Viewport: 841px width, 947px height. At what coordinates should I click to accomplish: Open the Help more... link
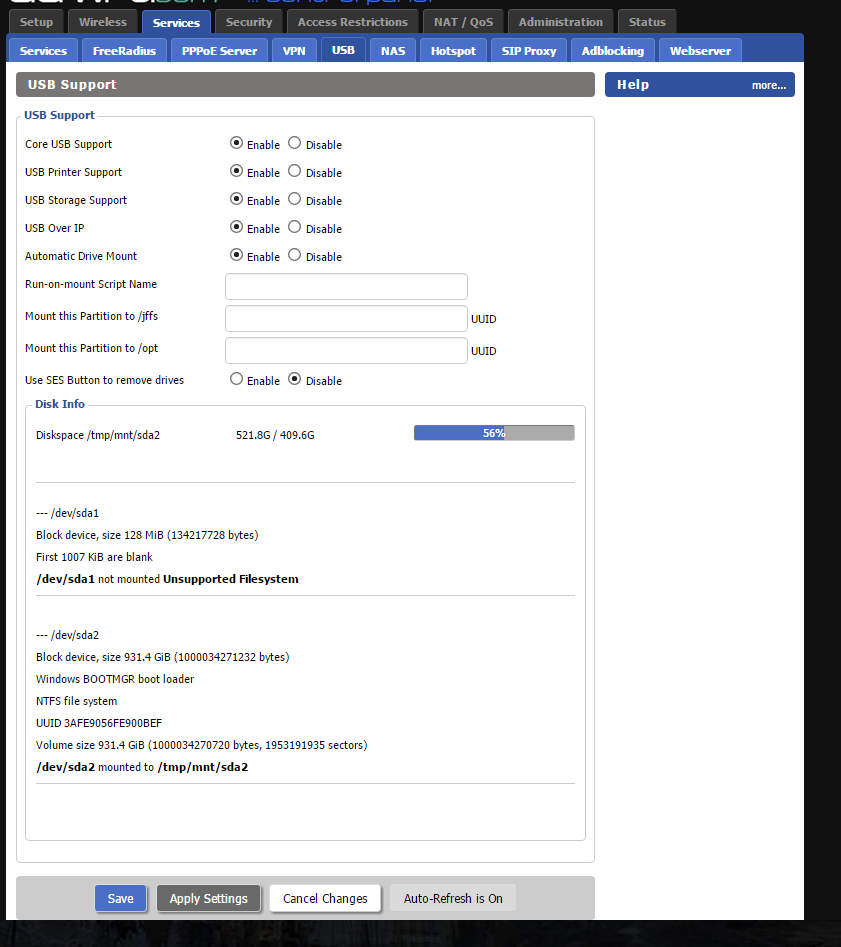click(x=768, y=86)
